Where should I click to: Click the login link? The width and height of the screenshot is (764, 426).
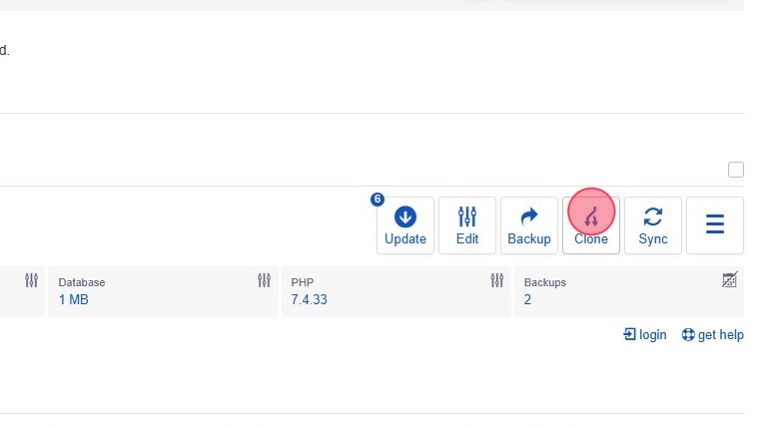pos(645,335)
